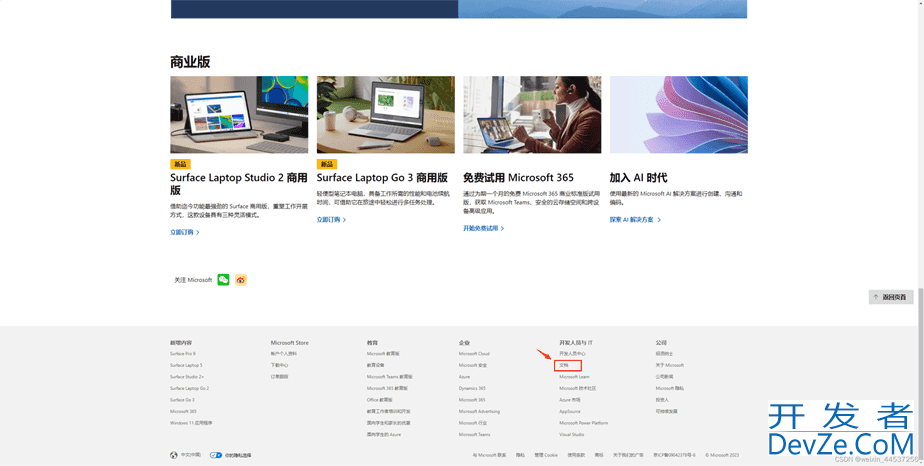Open Surface Pro 9 footer link
This screenshot has width=924, height=466.
[x=183, y=353]
